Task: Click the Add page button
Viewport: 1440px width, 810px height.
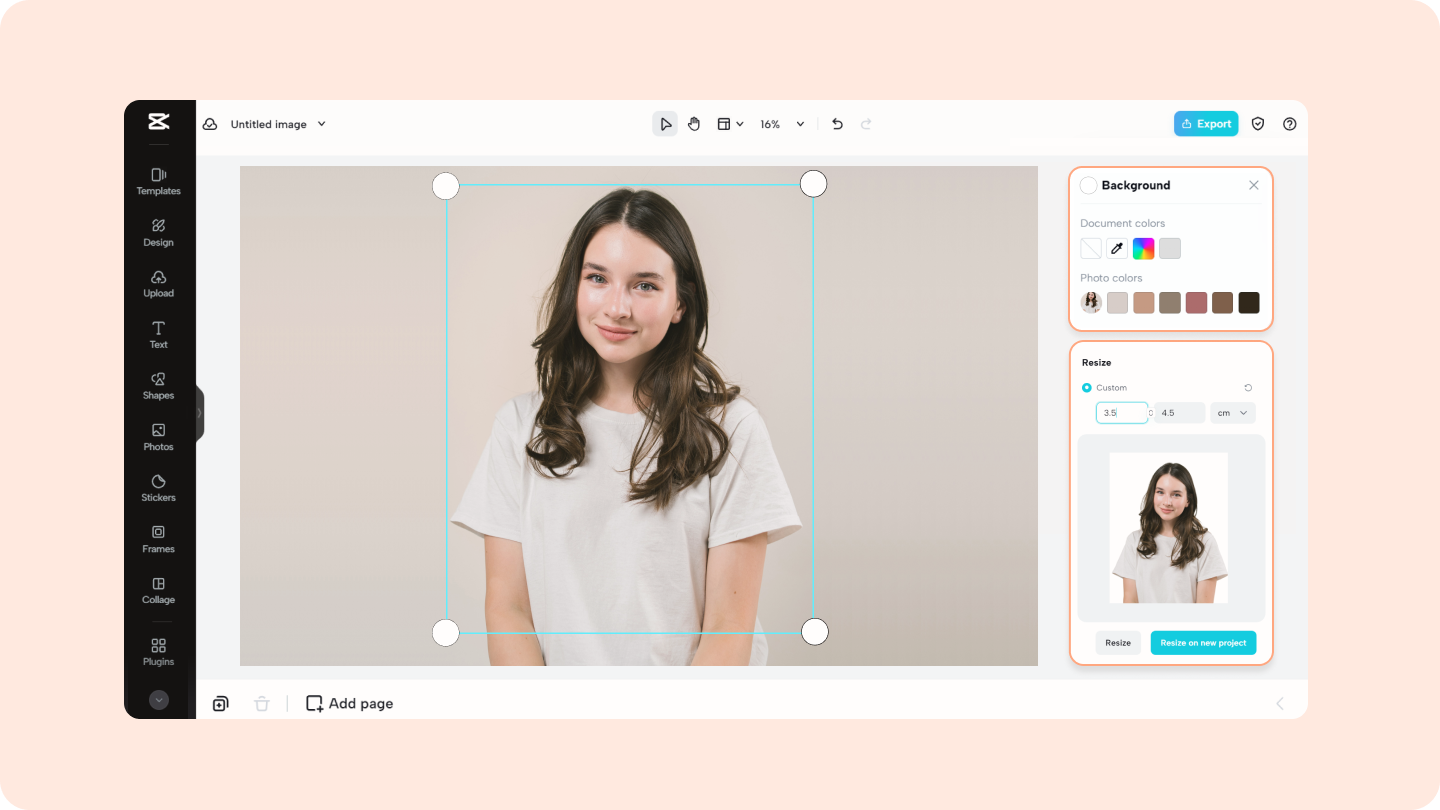Action: [349, 704]
